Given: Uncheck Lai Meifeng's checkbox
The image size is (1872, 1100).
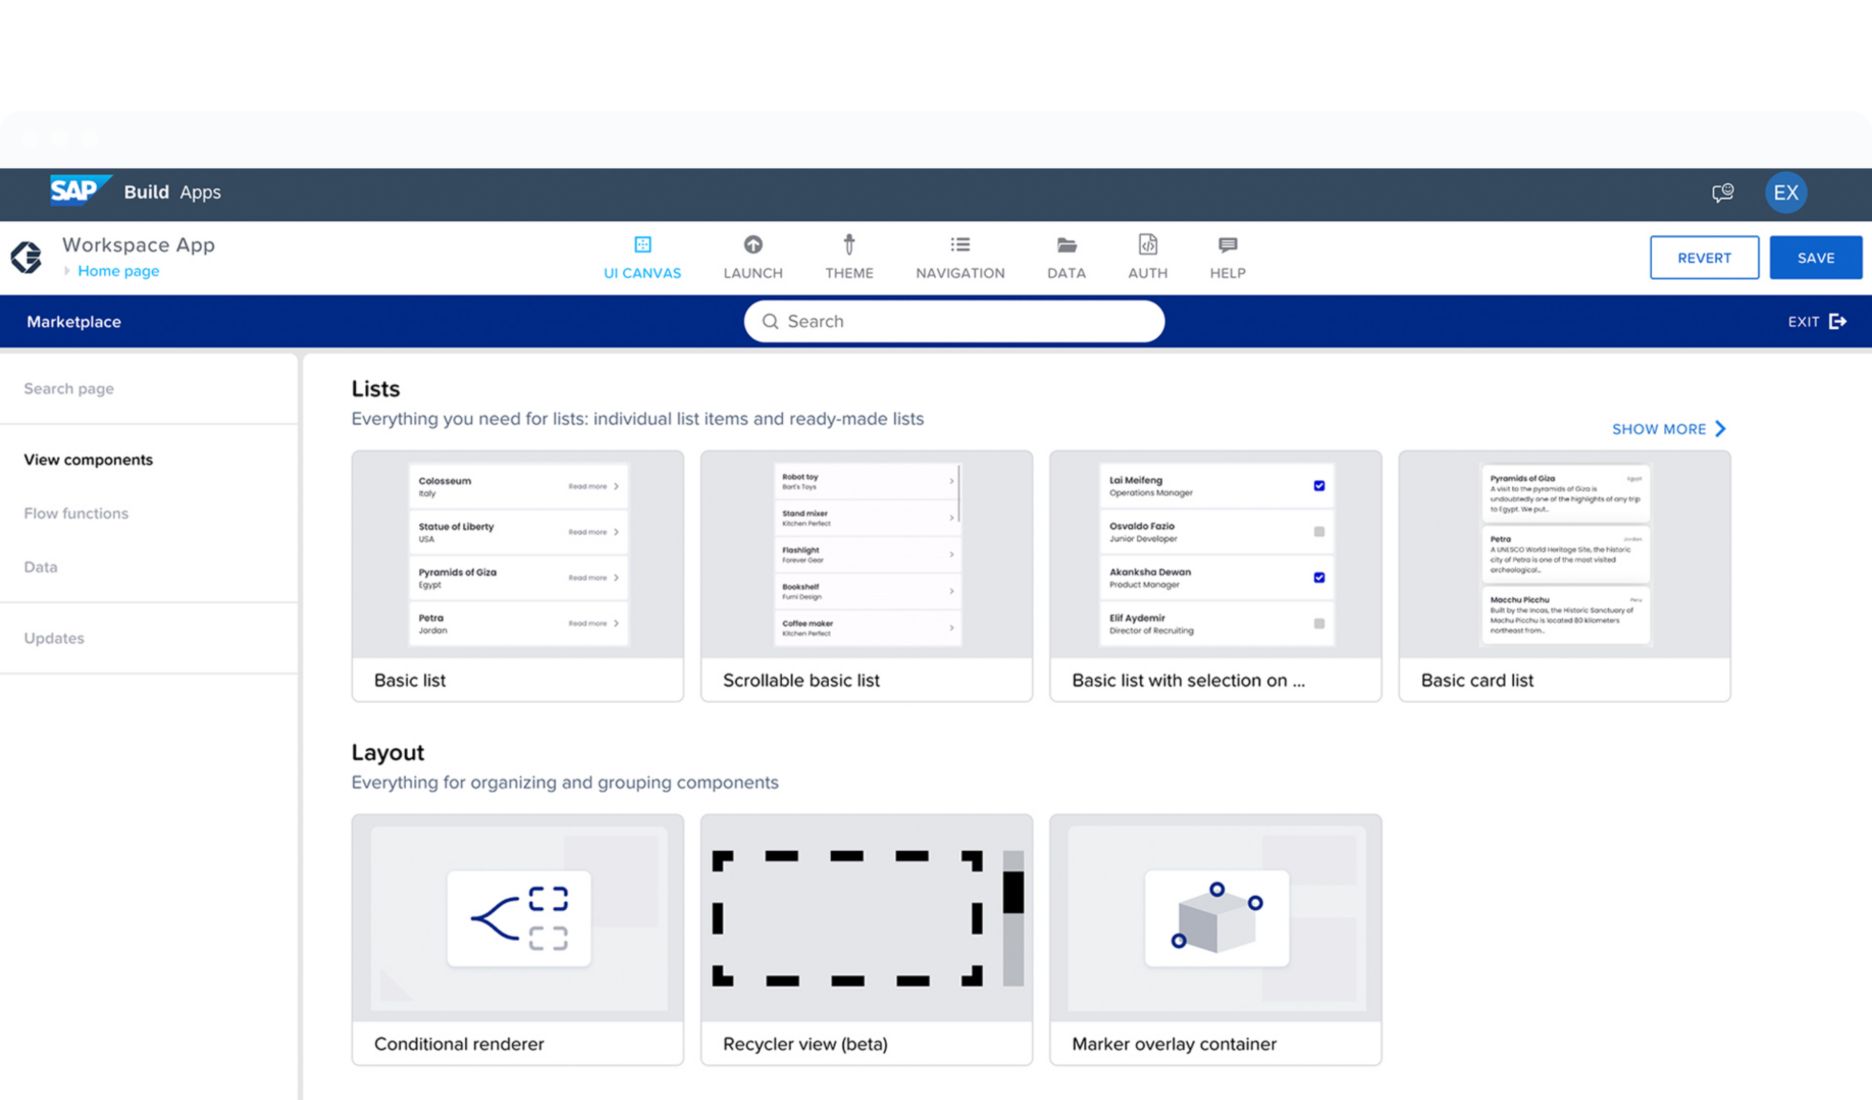Looking at the screenshot, I should [x=1319, y=486].
